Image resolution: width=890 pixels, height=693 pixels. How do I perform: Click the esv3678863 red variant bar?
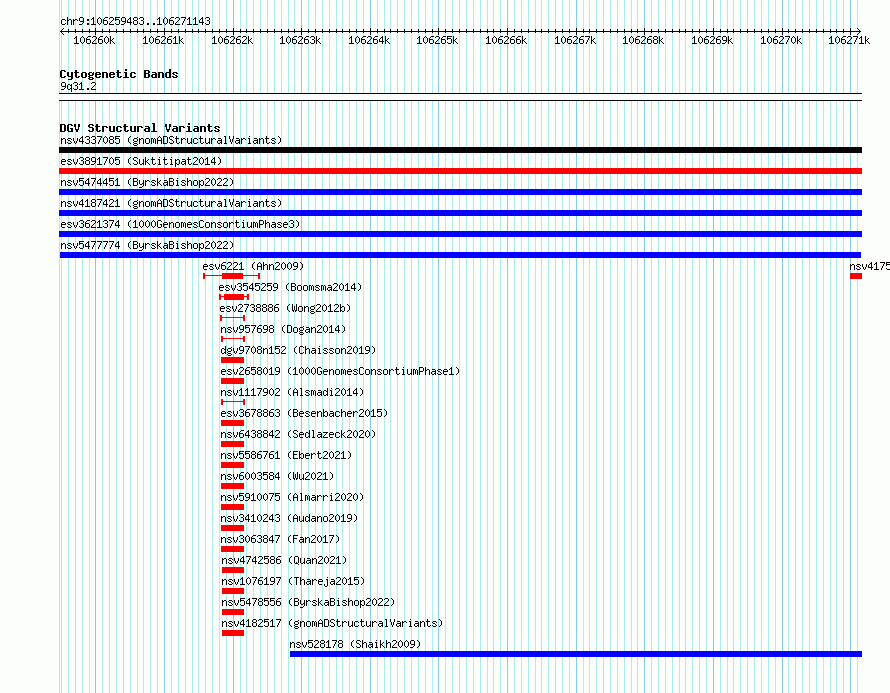tap(233, 423)
